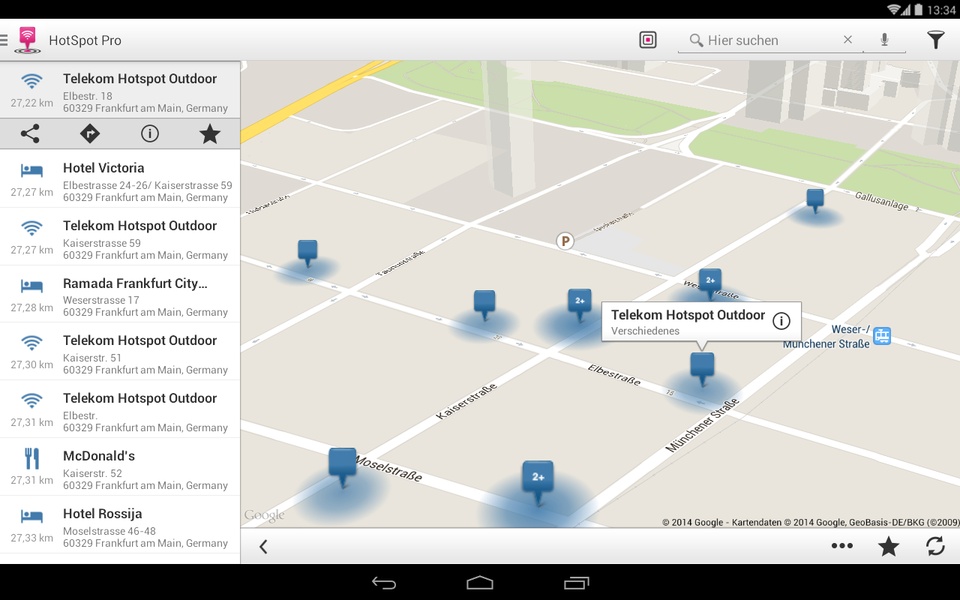Click the search magnifier icon
The width and height of the screenshot is (960, 600).
696,40
